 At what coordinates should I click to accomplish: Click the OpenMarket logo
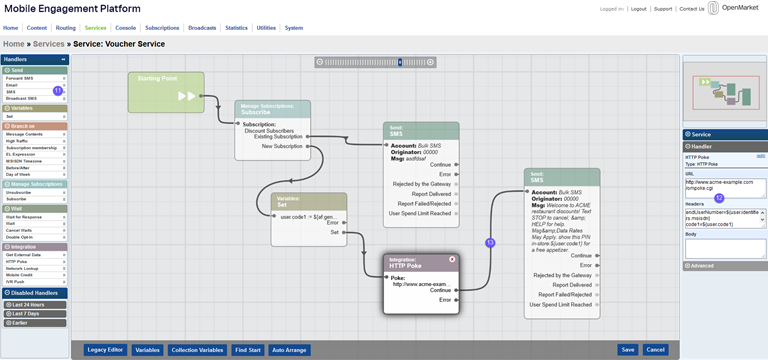(733, 8)
